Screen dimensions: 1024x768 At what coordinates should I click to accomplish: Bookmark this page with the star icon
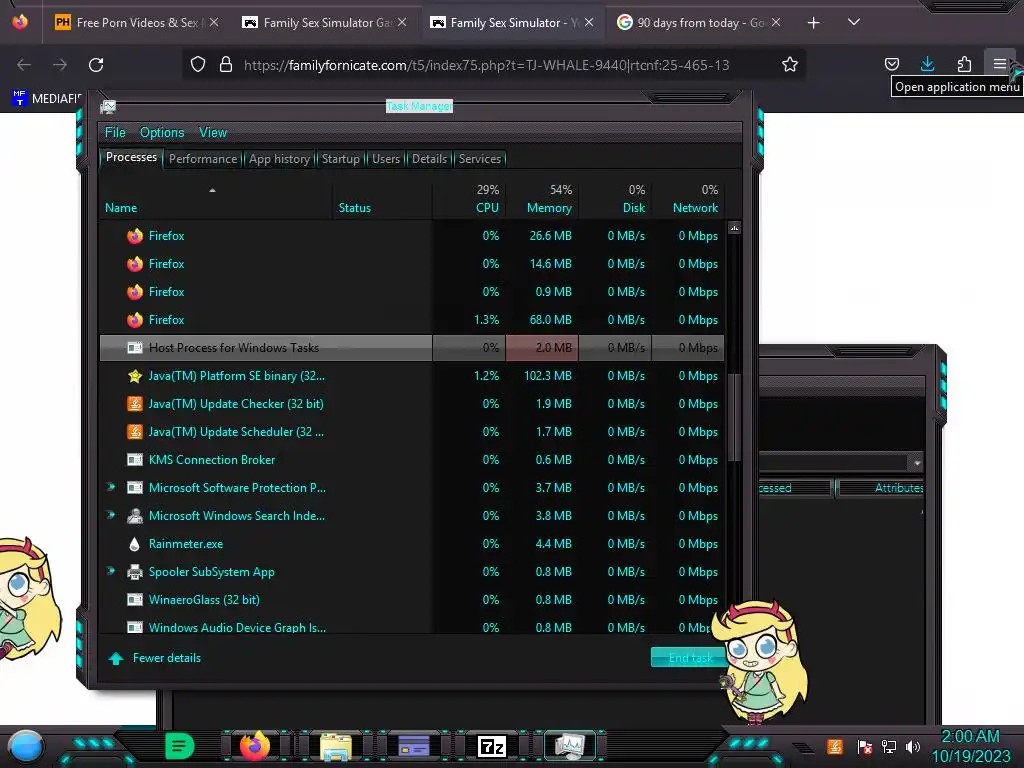coord(790,64)
